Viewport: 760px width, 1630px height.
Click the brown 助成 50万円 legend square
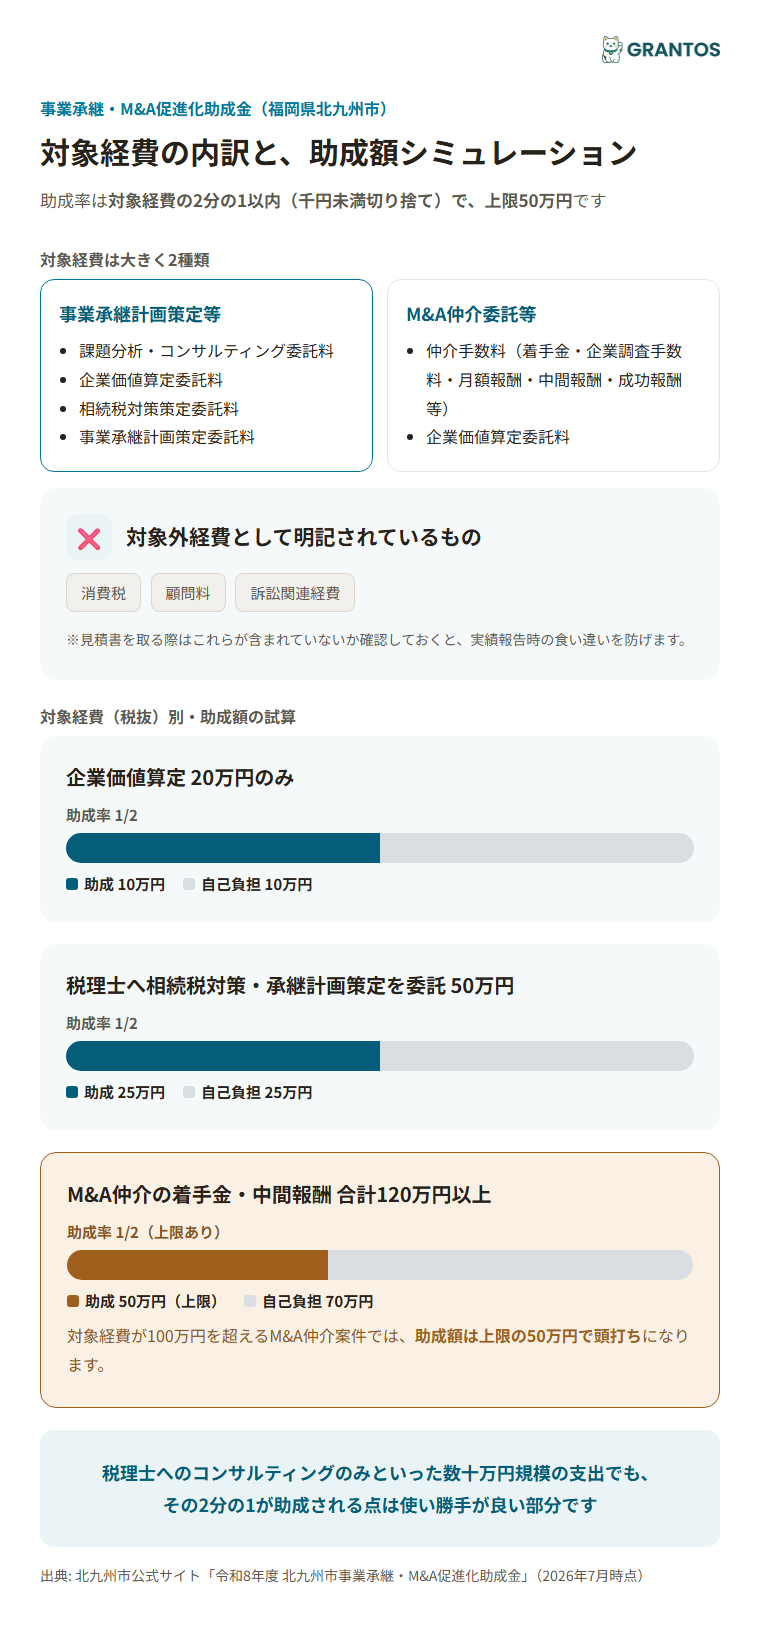[x=73, y=1301]
